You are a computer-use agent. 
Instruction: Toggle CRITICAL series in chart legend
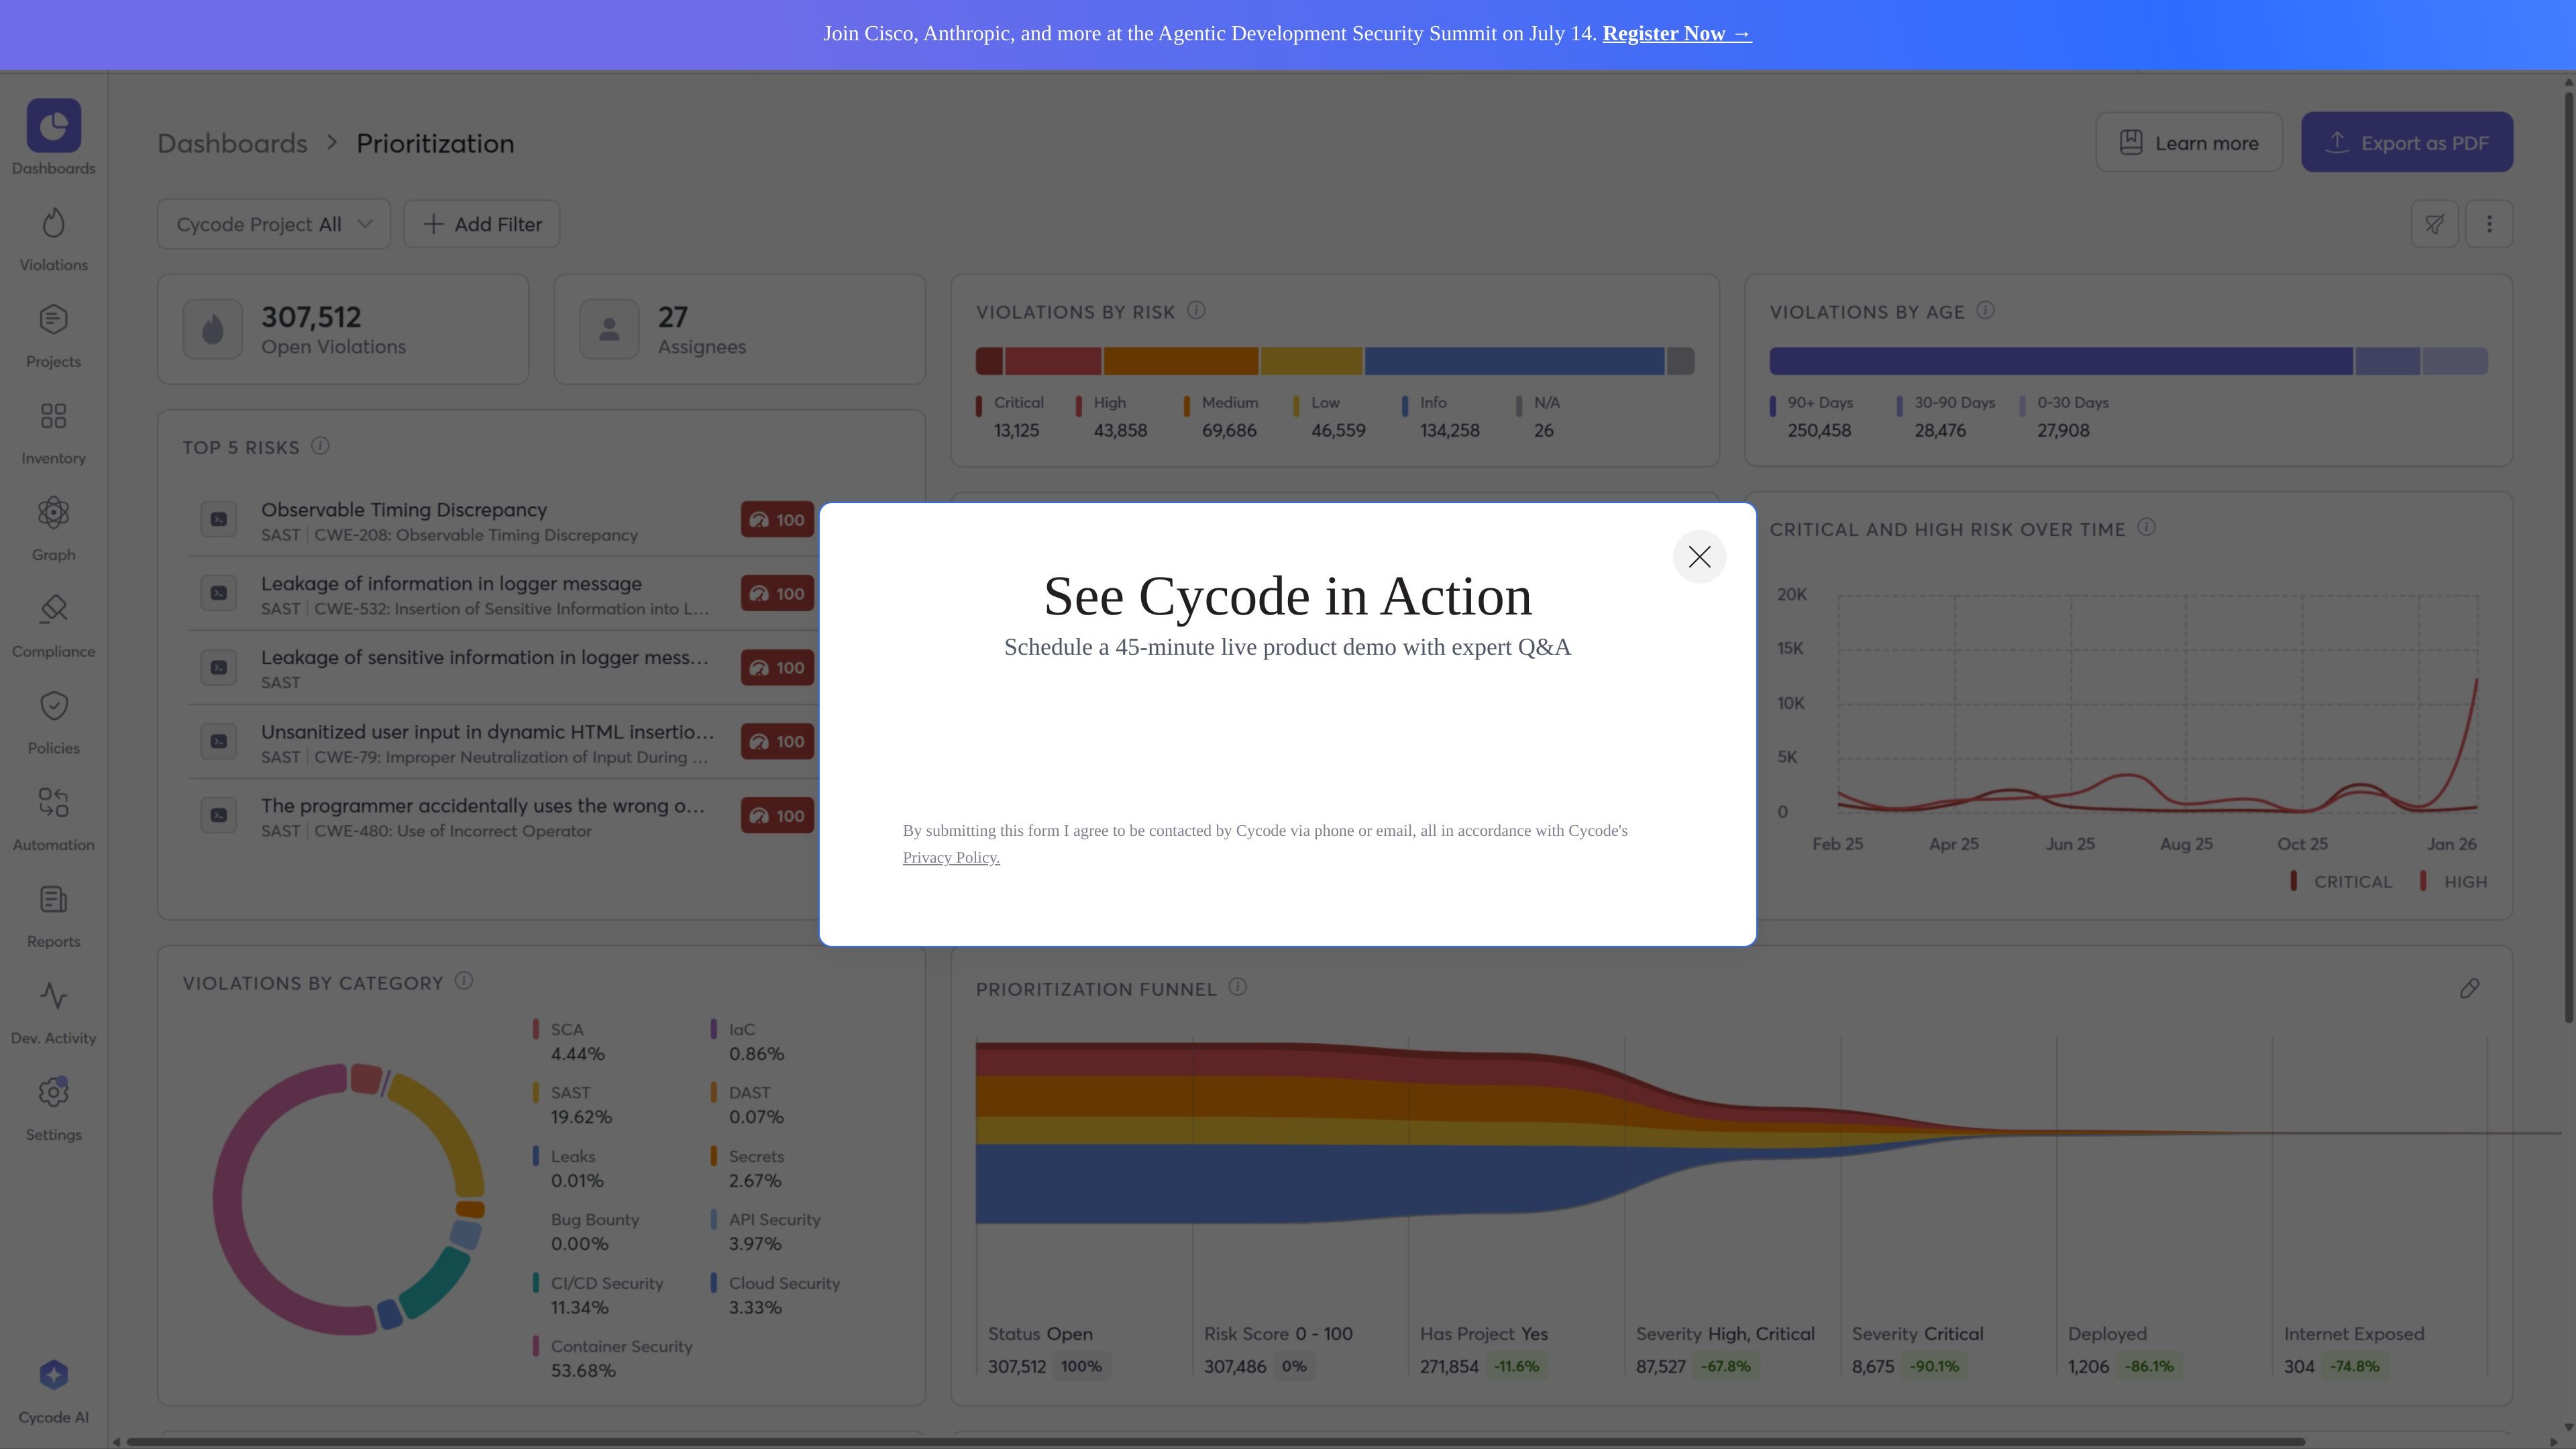point(2342,882)
